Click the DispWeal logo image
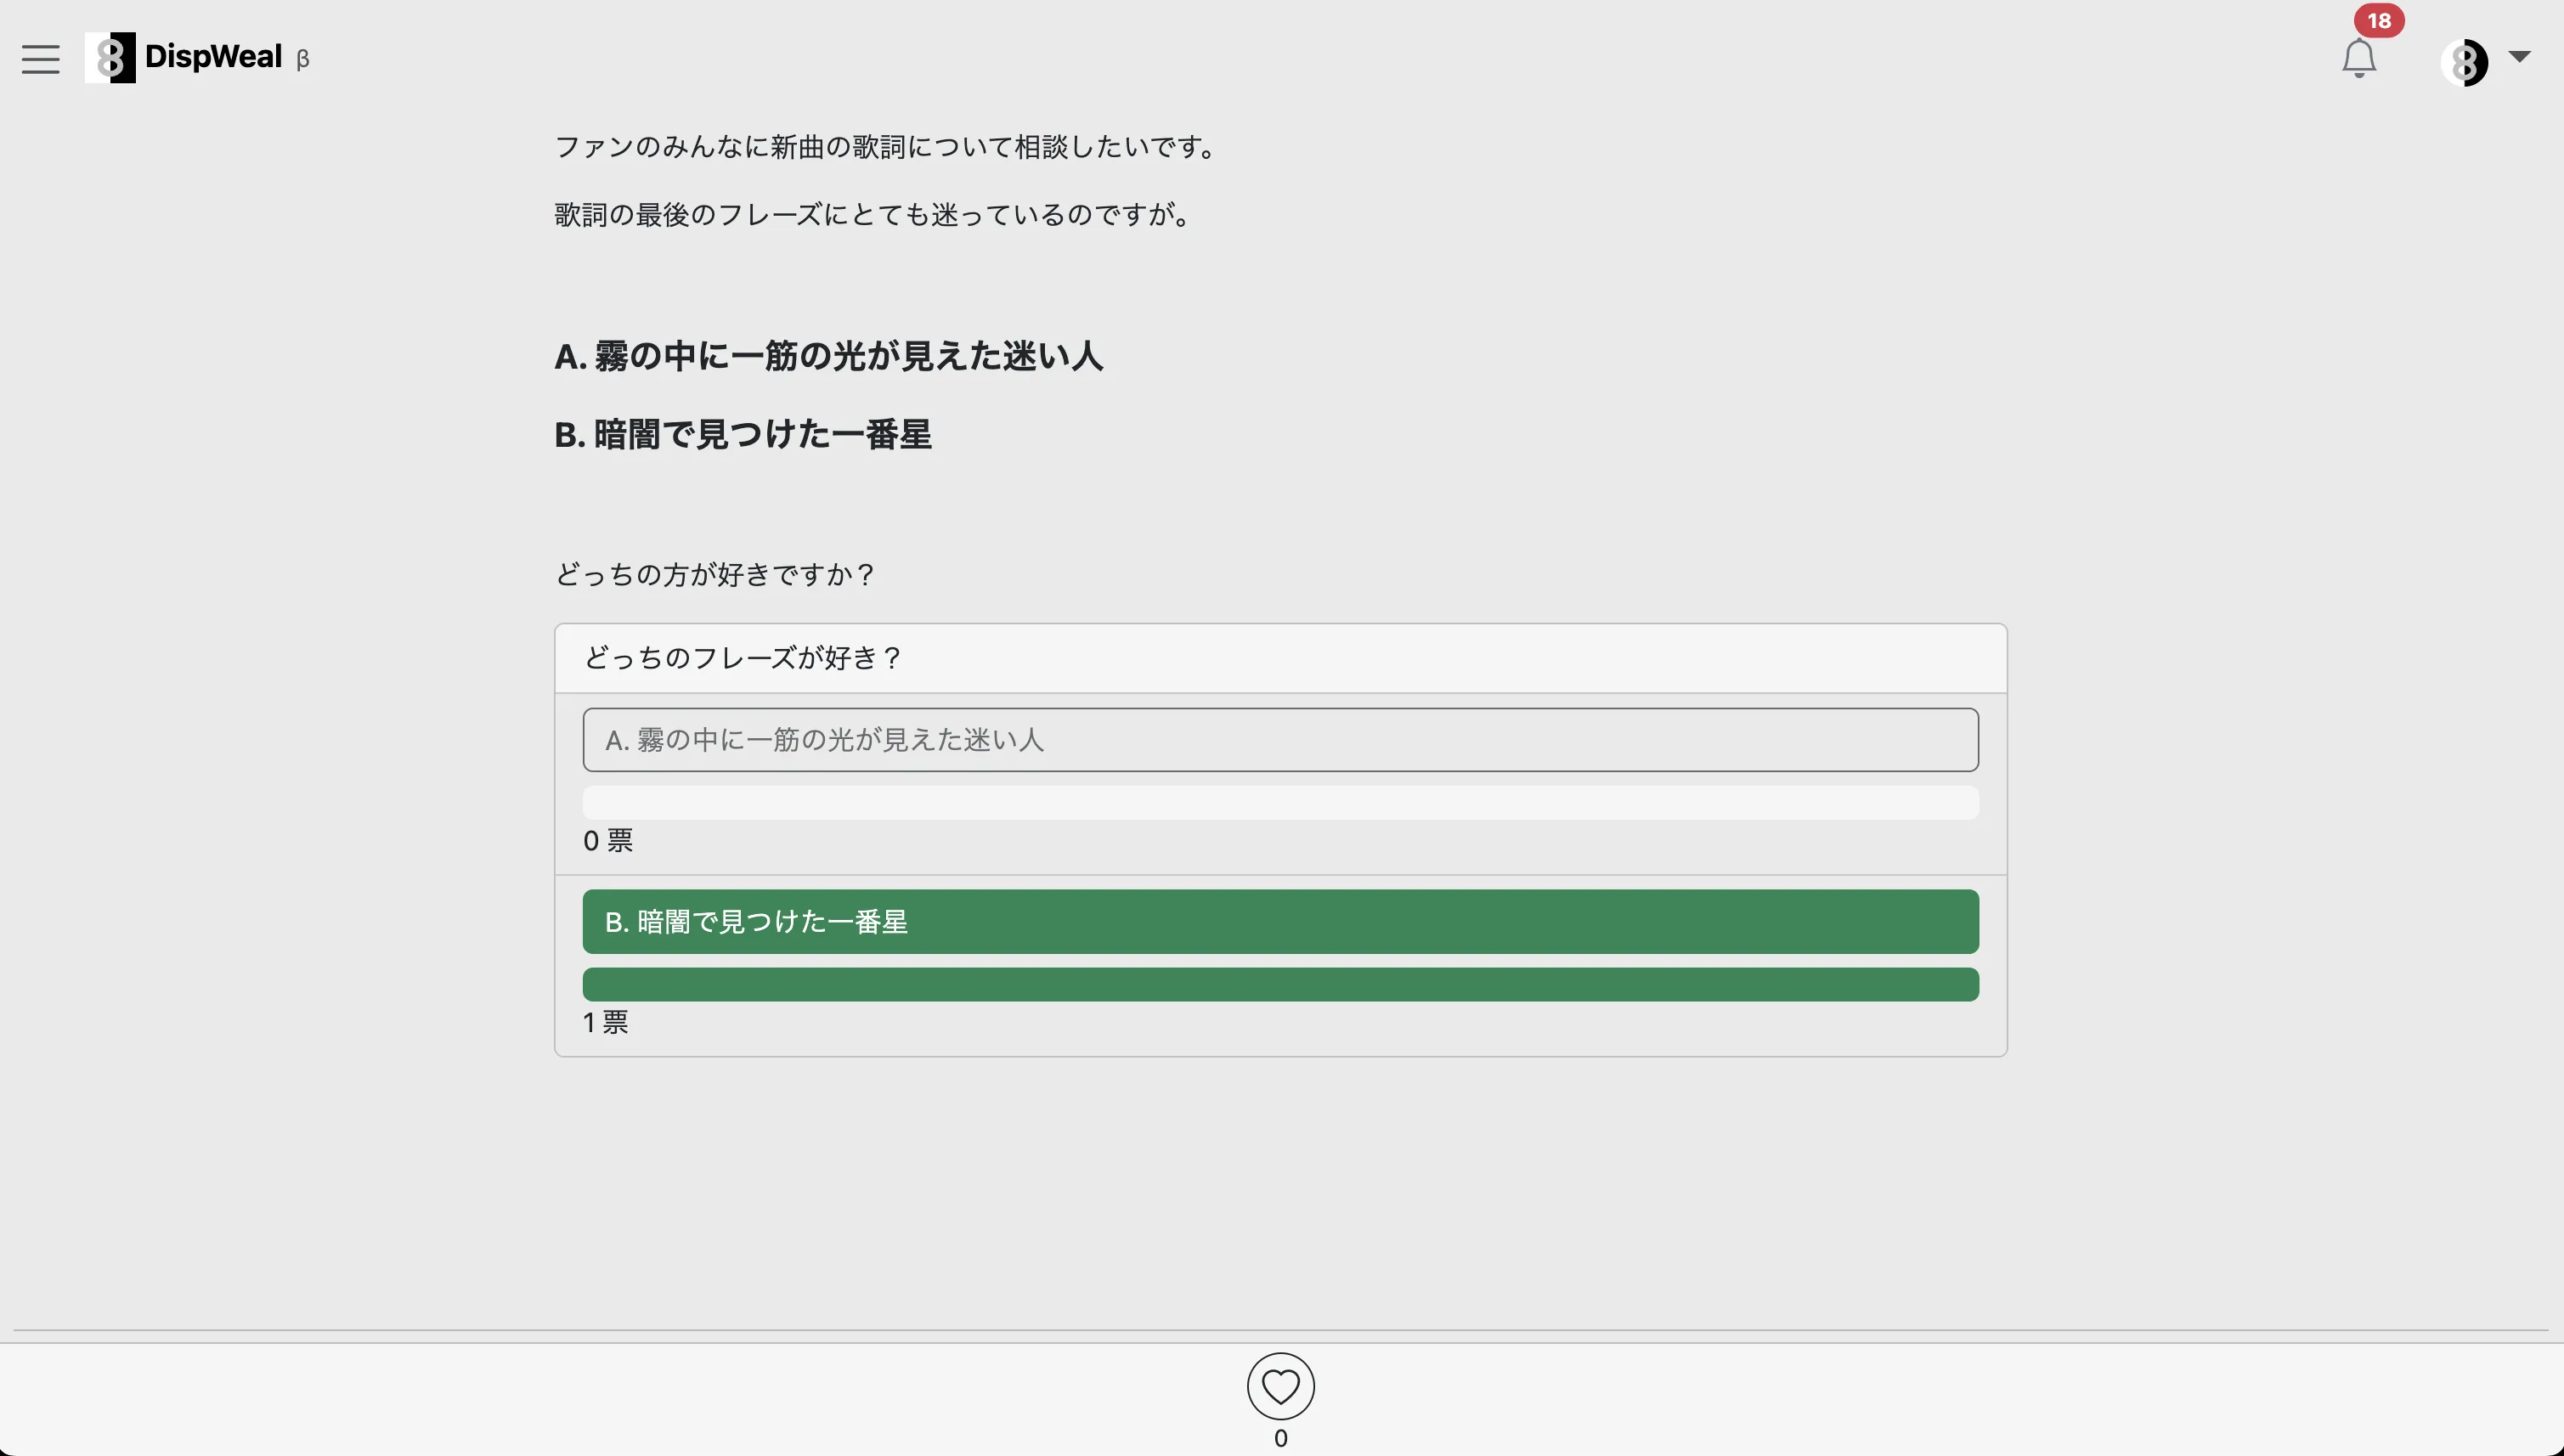 click(x=110, y=58)
